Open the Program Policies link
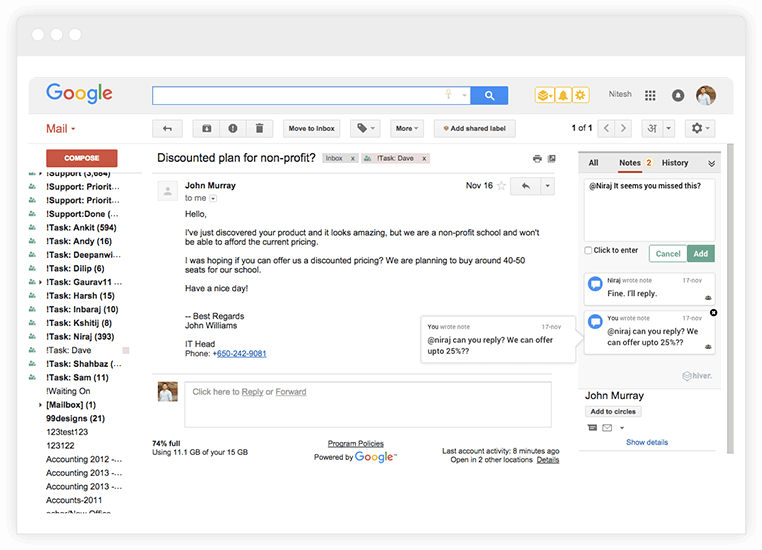This screenshot has width=762, height=550. [x=355, y=444]
